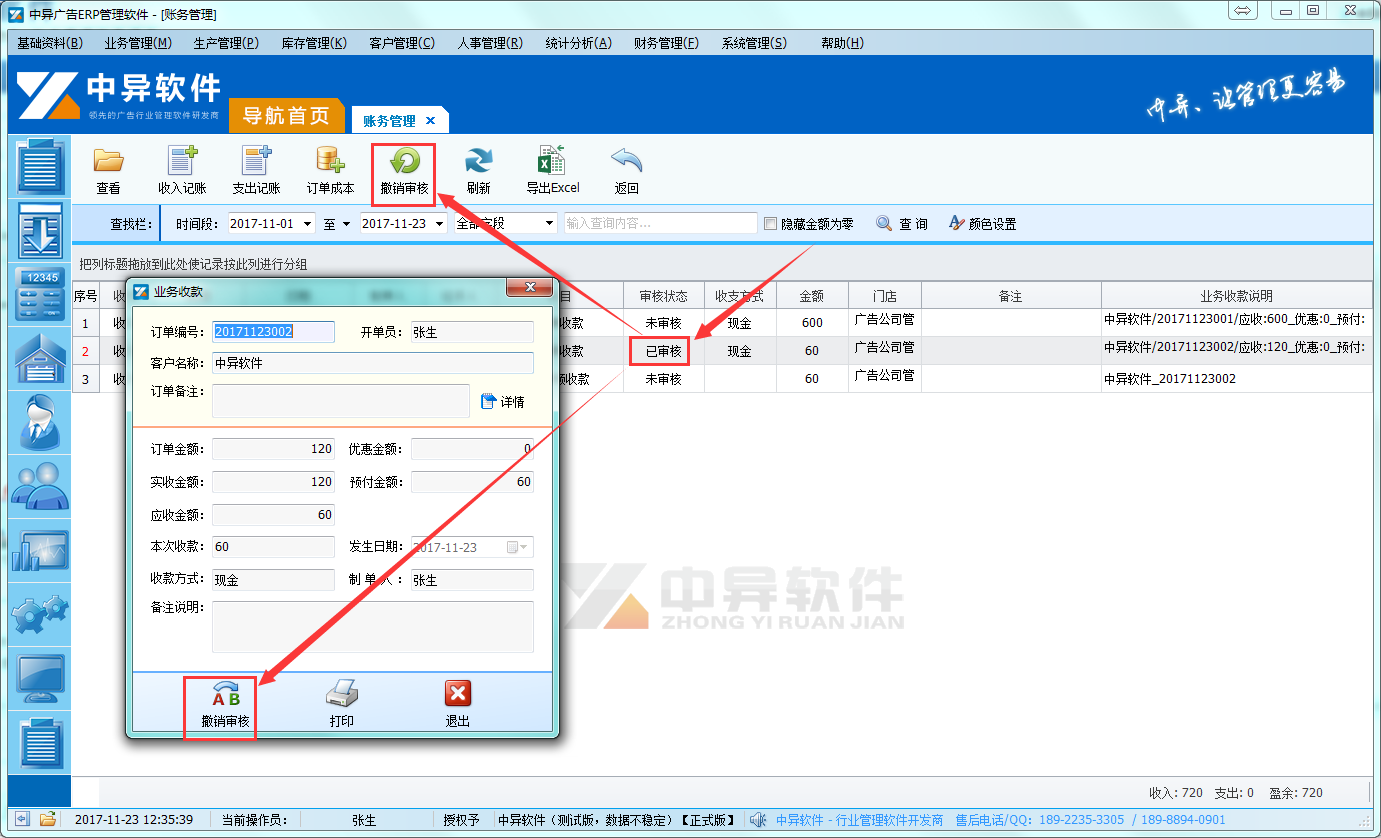Click the speaker icon in status bar
Viewport: 1381px width, 838px height.
pos(758,820)
